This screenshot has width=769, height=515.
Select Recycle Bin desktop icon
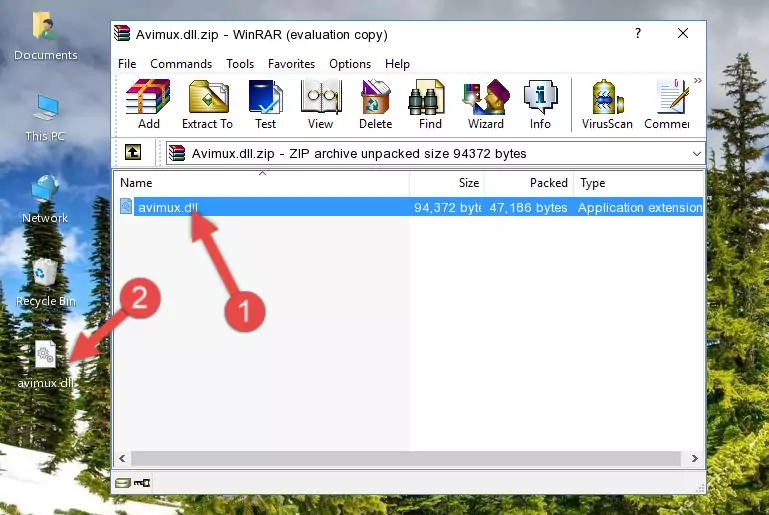click(45, 282)
